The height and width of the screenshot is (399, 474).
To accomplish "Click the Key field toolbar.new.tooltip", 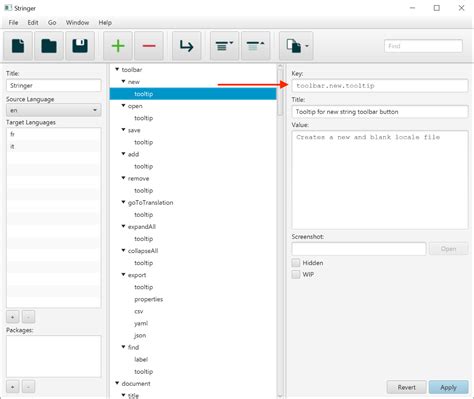I will (x=380, y=86).
